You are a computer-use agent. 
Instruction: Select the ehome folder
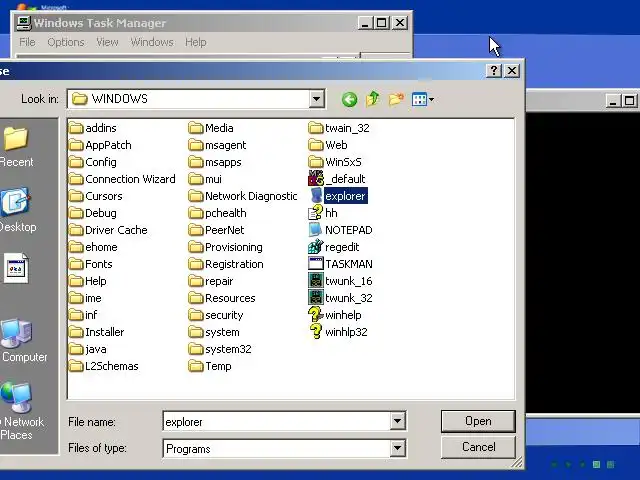point(93,247)
